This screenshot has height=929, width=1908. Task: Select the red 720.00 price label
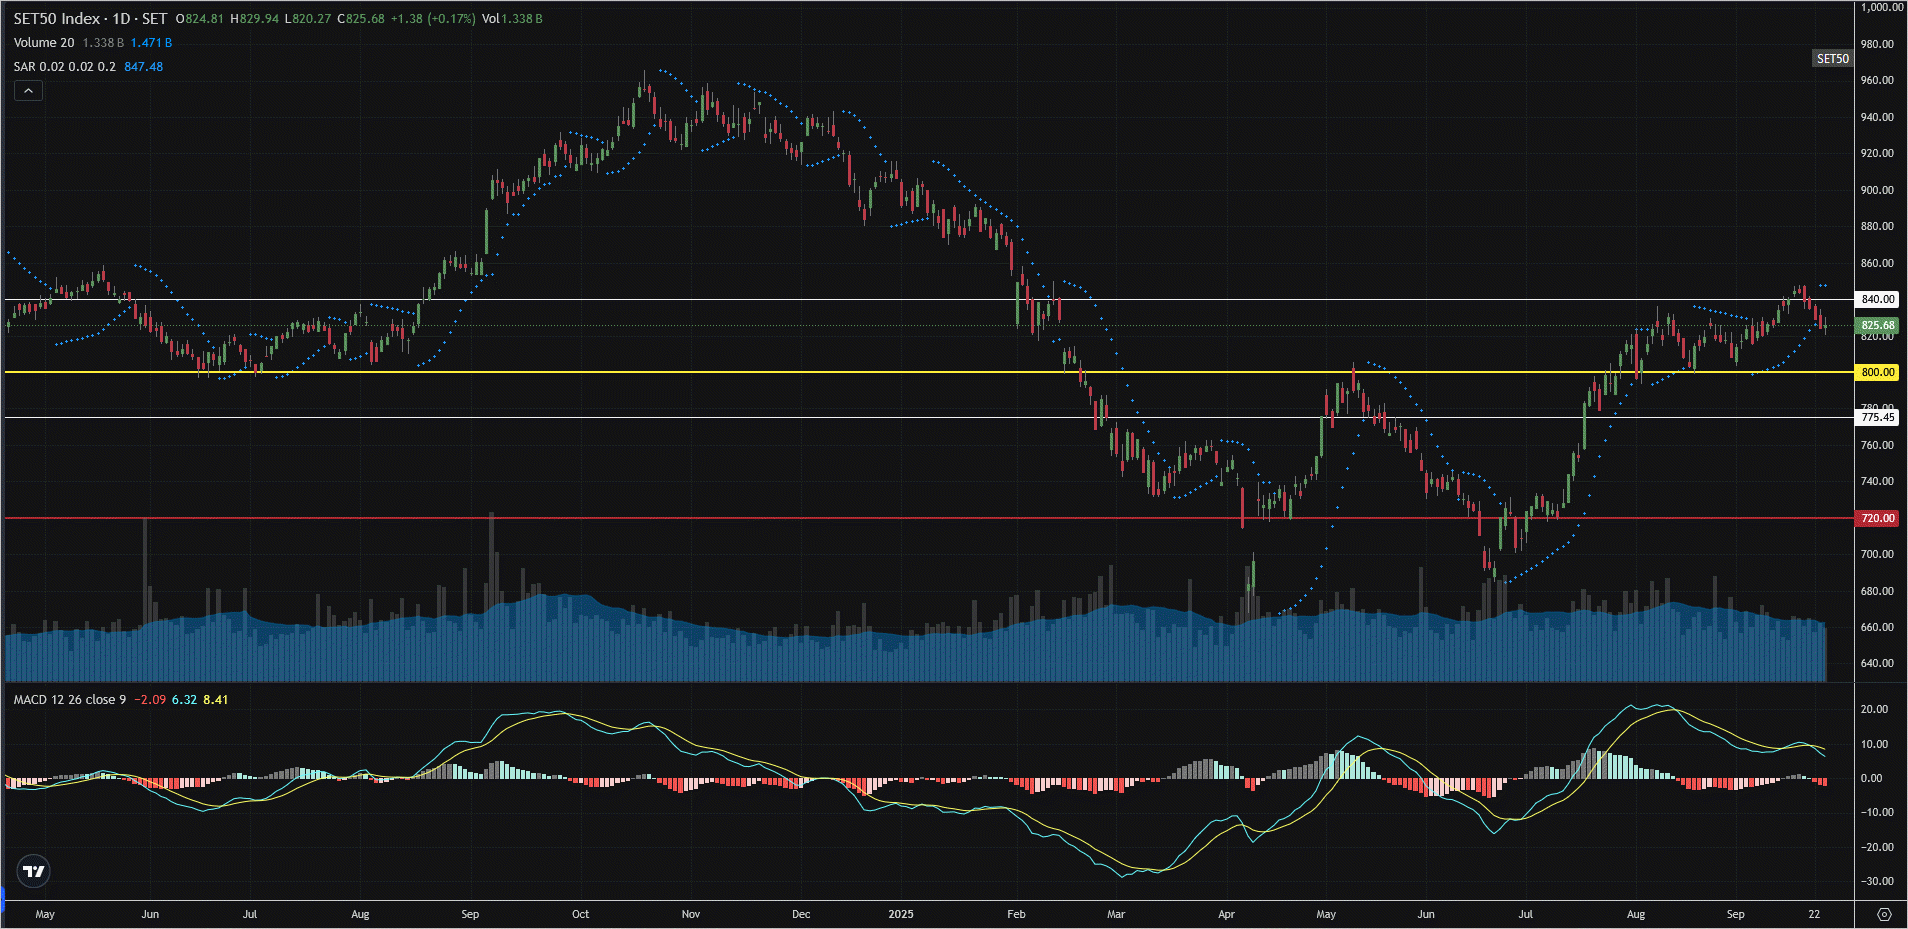coord(1877,518)
